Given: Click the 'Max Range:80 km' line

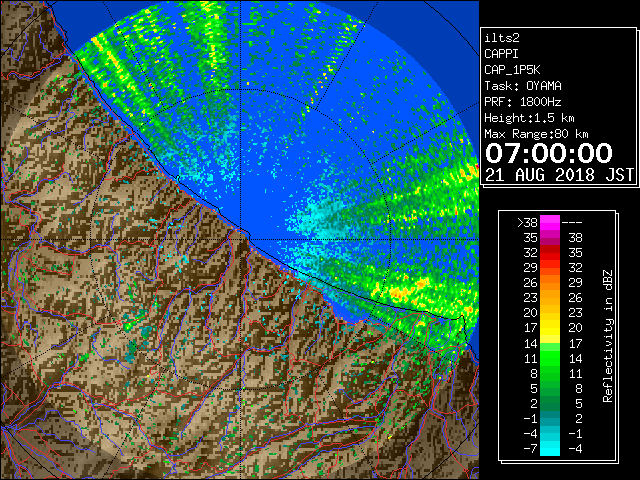Looking at the screenshot, I should [536, 134].
